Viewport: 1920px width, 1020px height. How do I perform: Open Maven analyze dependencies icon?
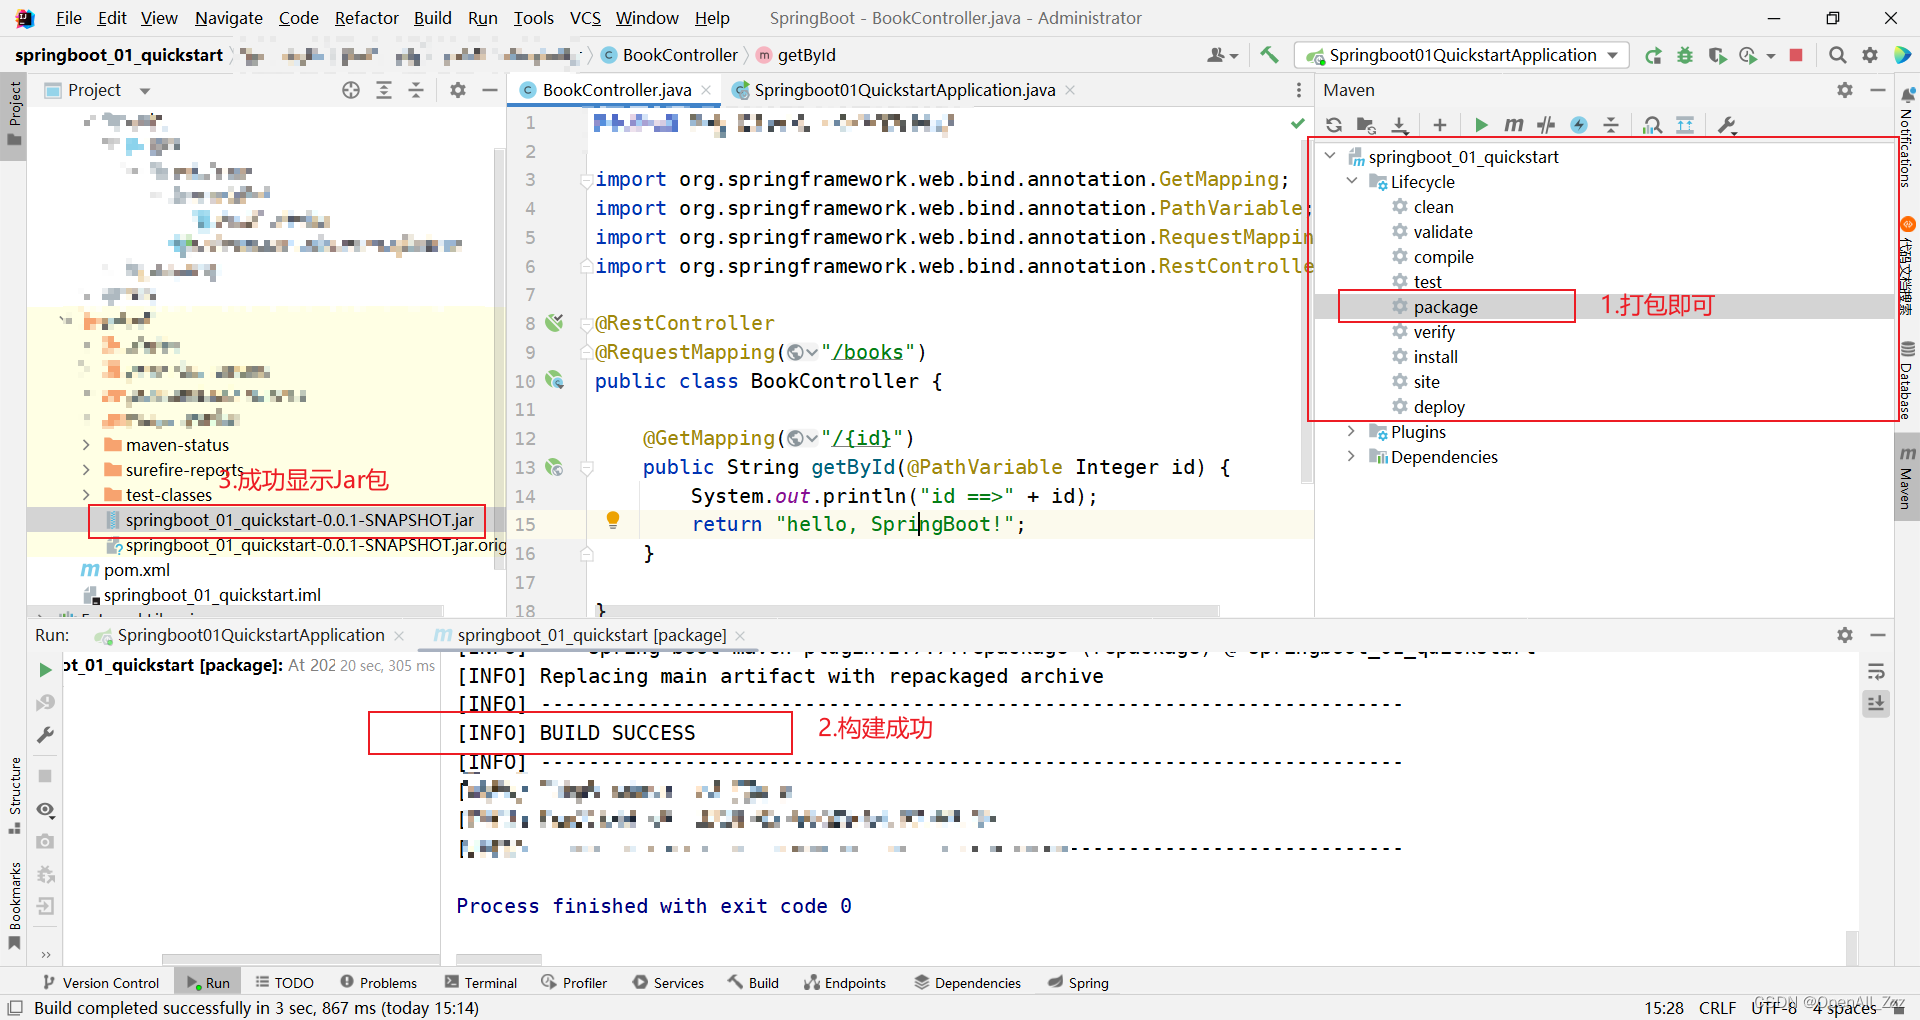tap(1653, 125)
